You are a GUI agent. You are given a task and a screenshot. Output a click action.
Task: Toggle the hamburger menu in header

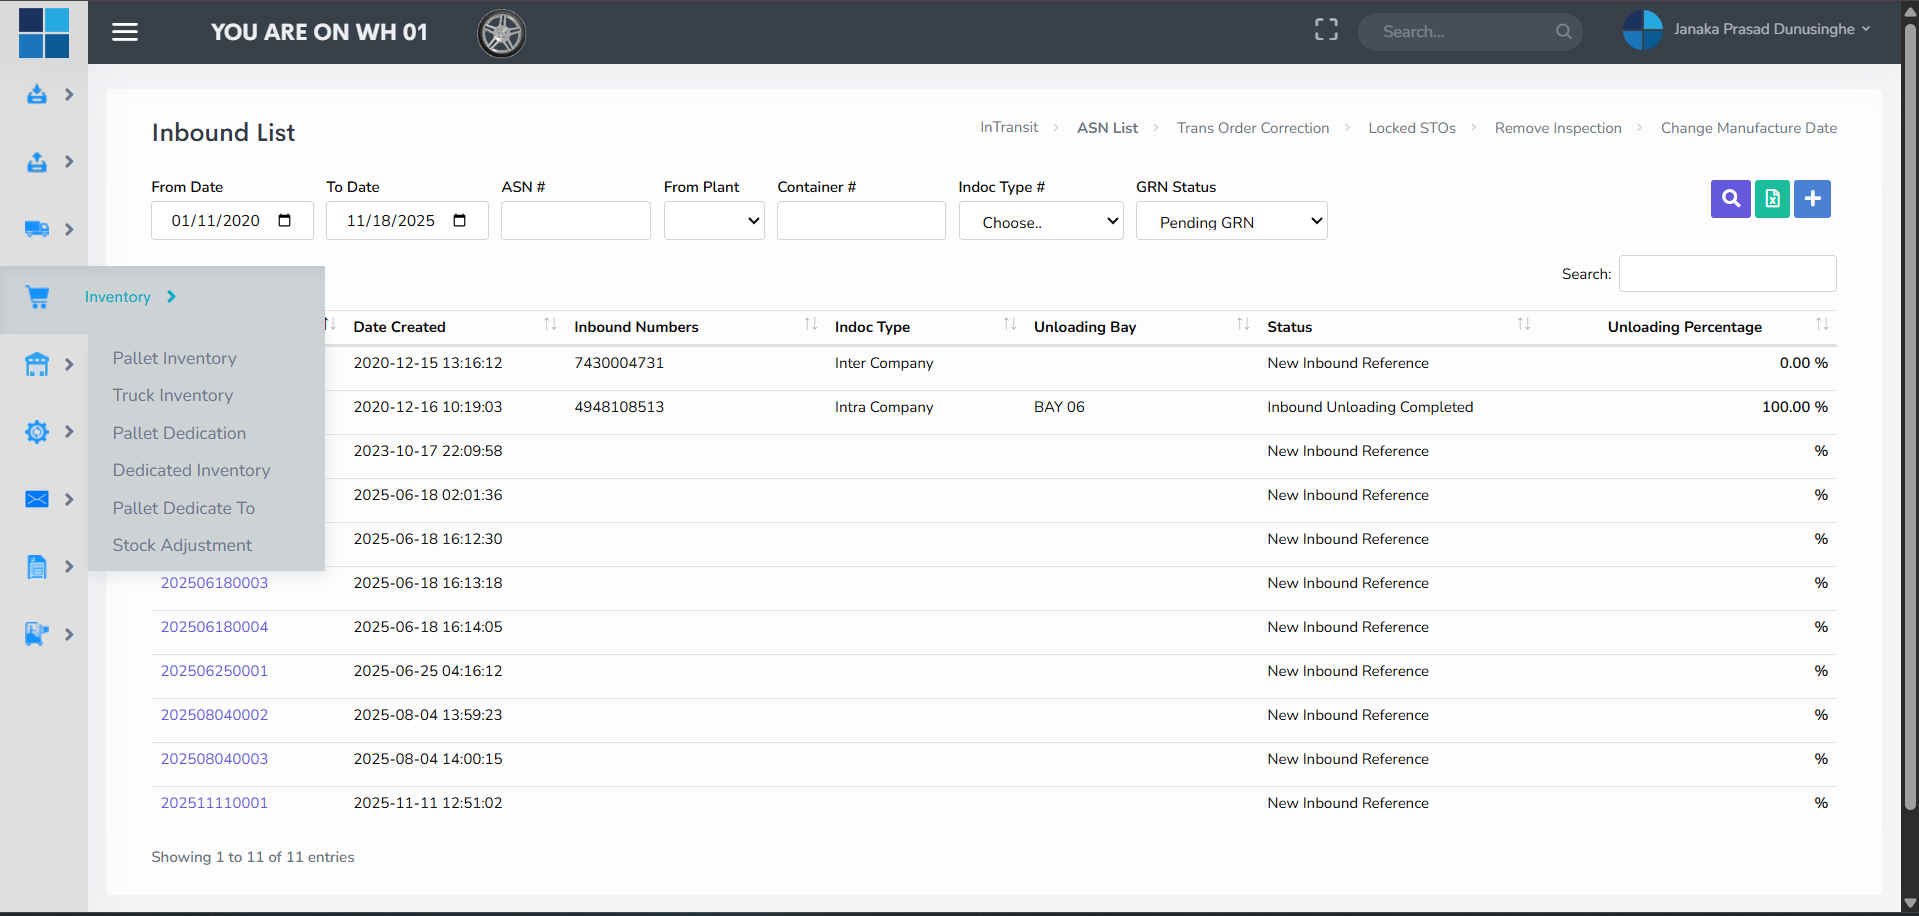pyautogui.click(x=125, y=32)
